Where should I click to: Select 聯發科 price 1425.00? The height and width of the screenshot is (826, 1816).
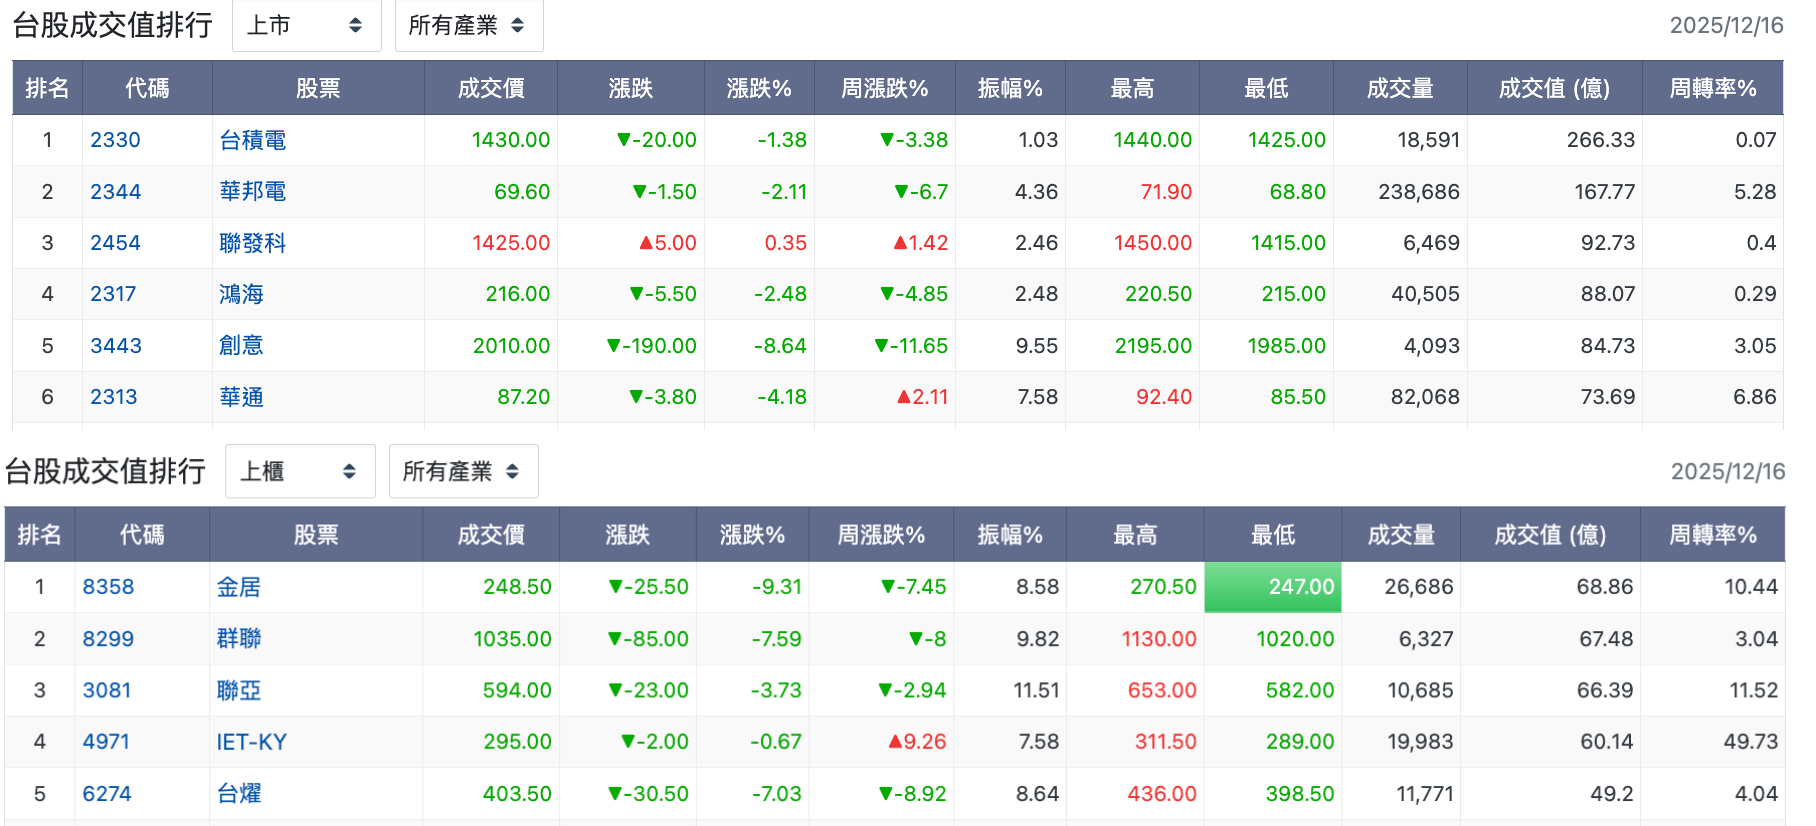pos(511,243)
